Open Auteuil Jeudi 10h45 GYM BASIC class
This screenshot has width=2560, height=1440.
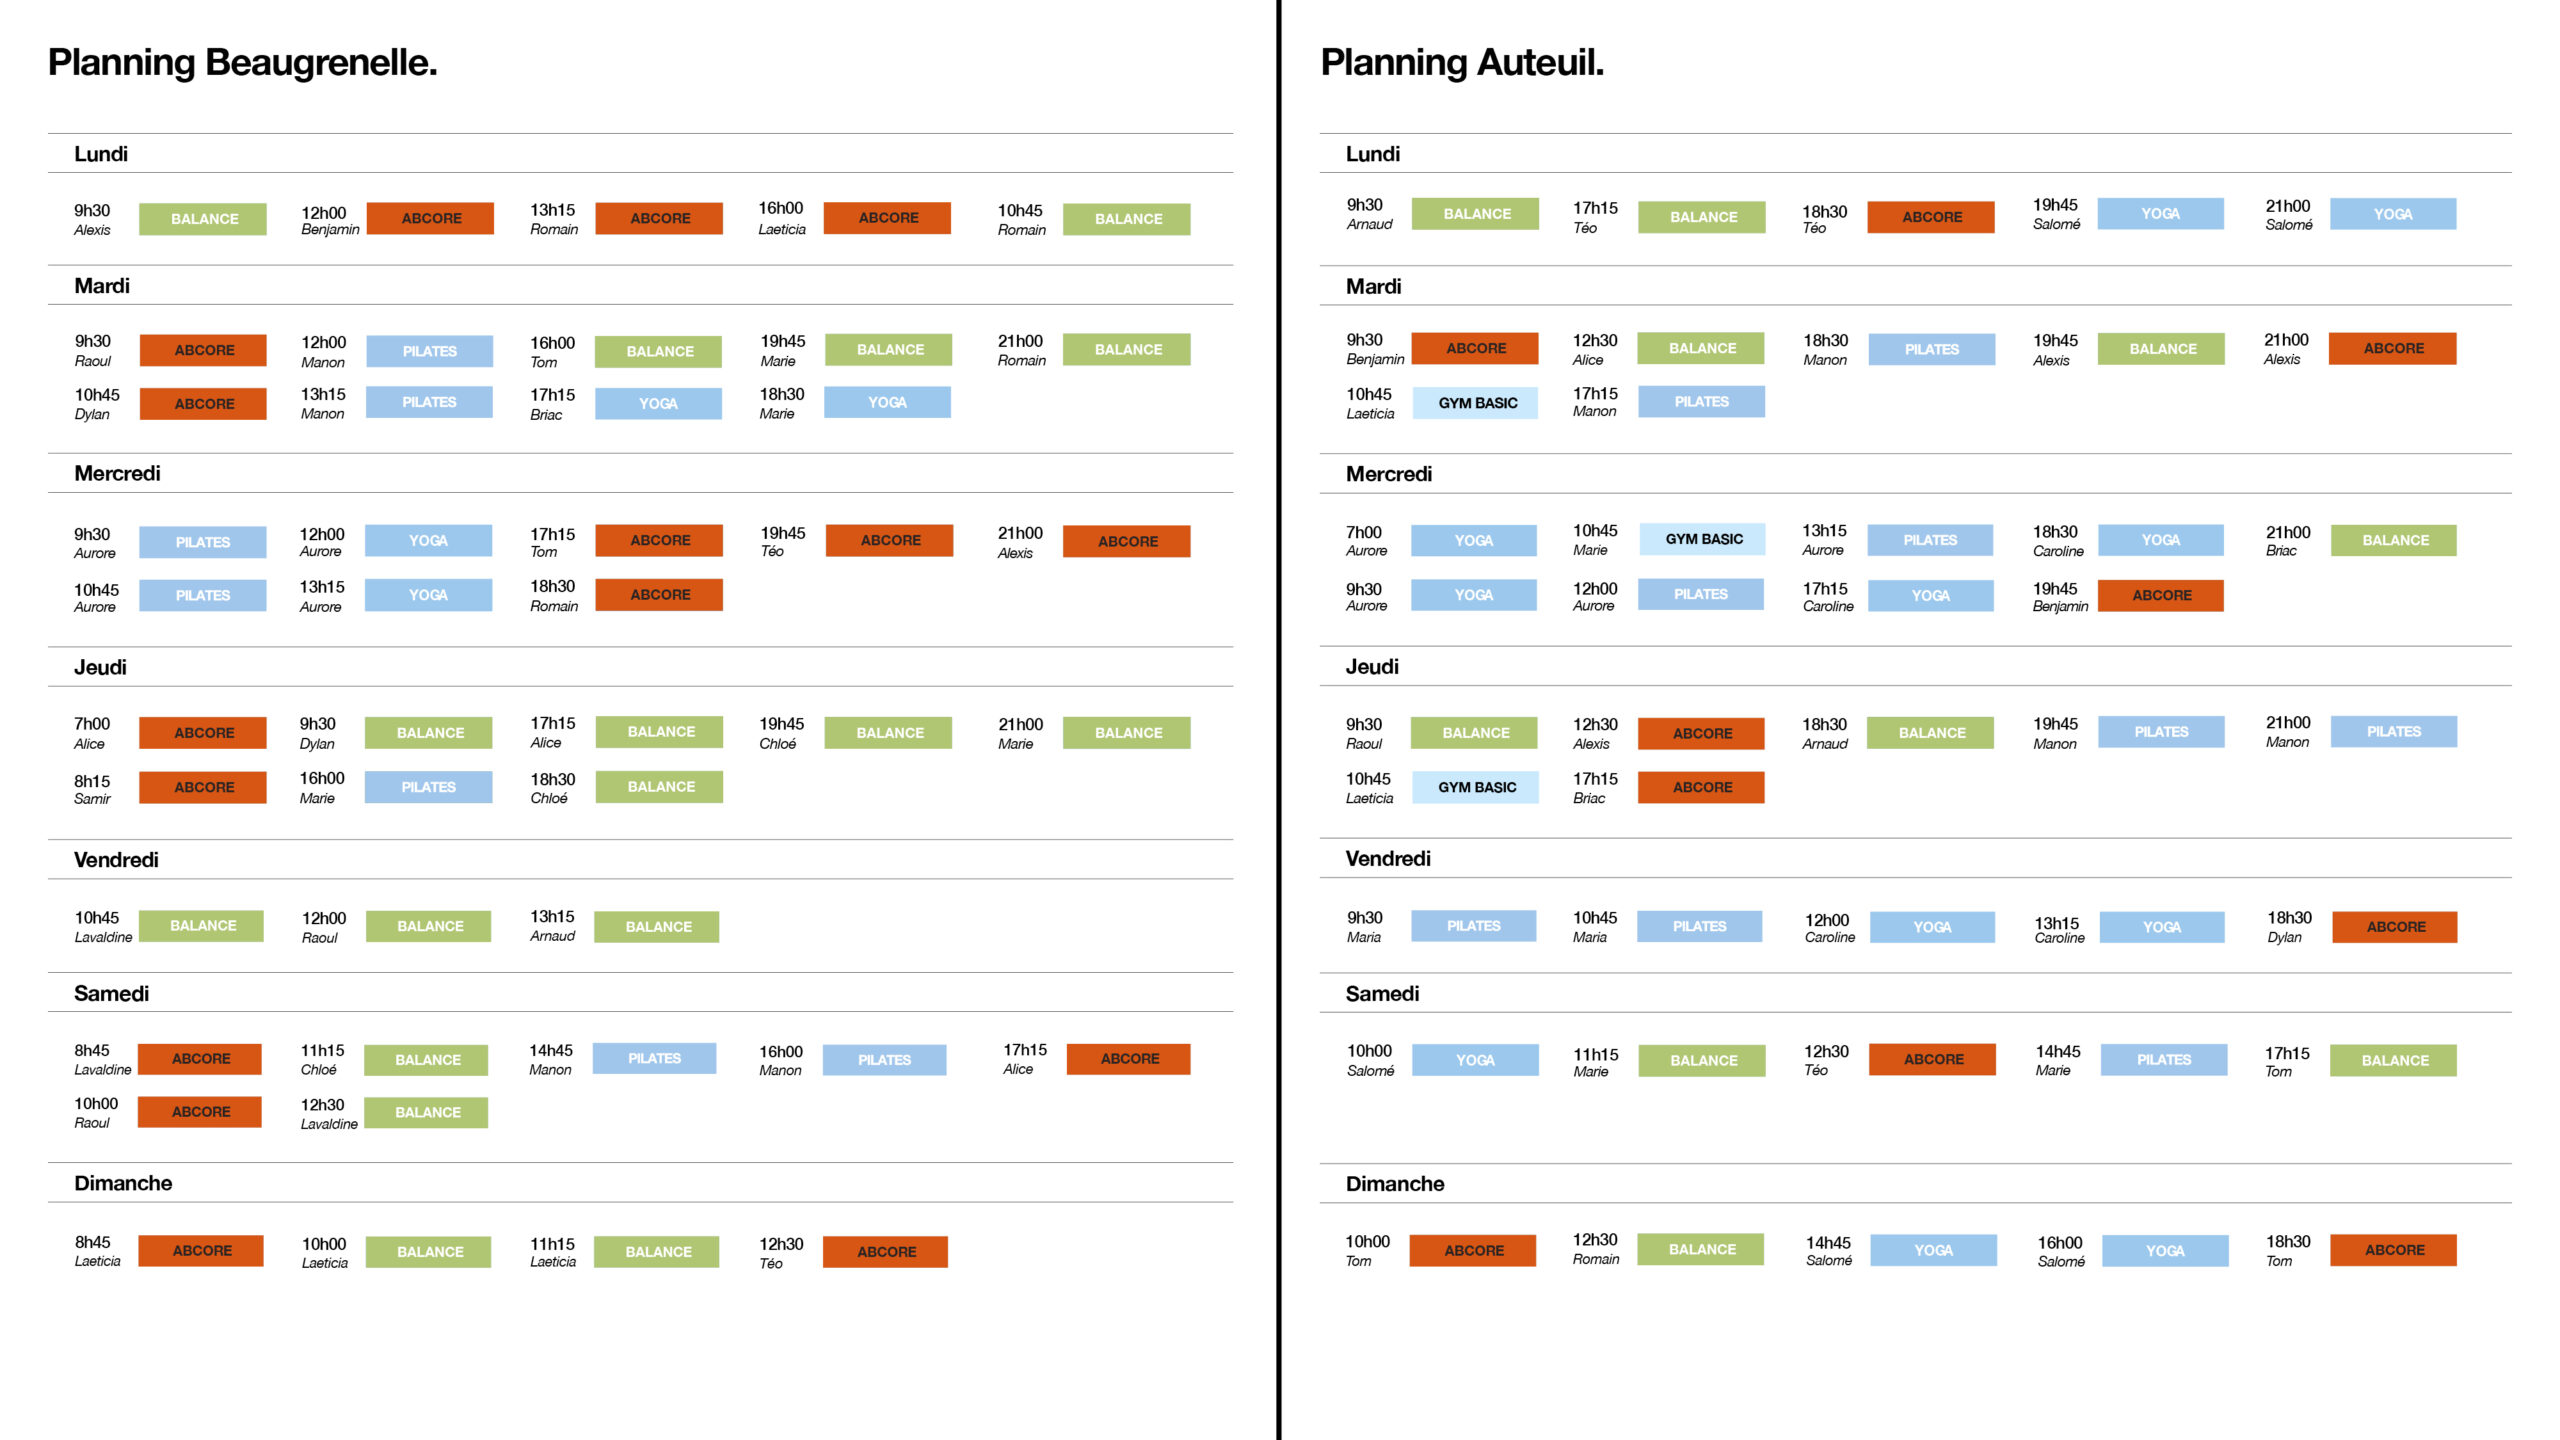(x=1476, y=787)
